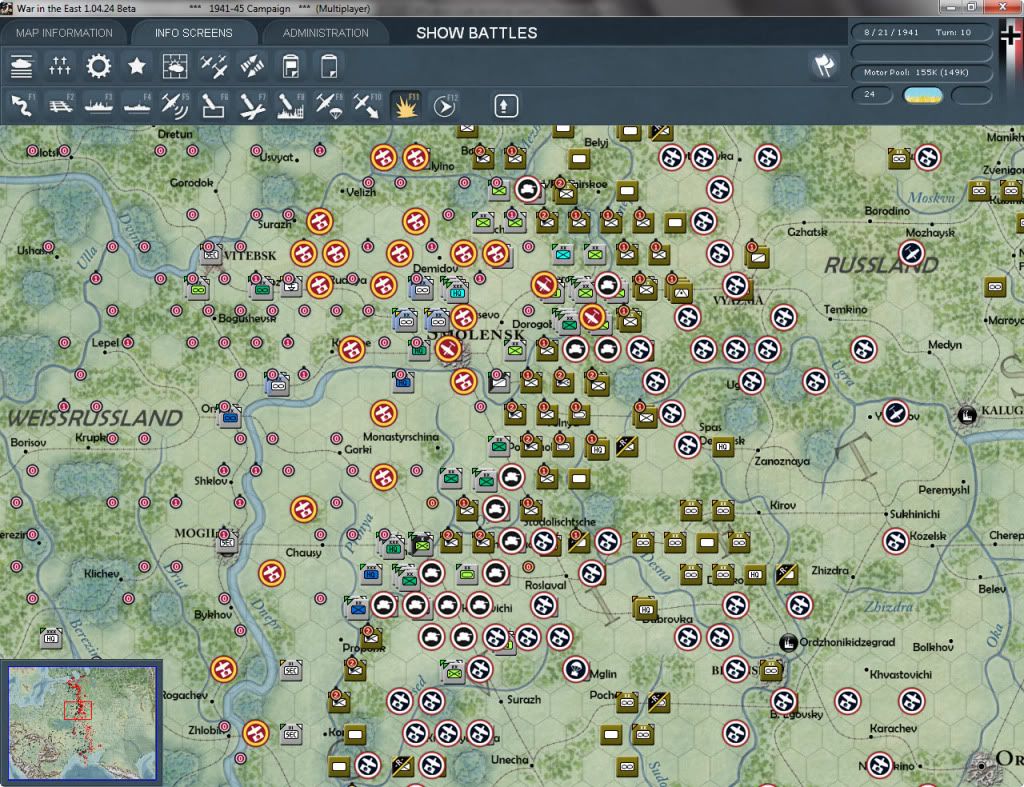Screen dimensions: 1024x787
Task: Open the Order of Battle tank-list icon
Action: [x=22, y=66]
